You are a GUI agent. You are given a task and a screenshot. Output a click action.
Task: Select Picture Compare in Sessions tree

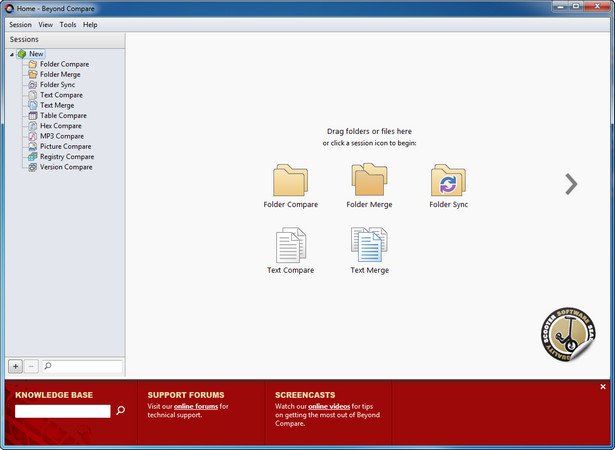point(66,146)
